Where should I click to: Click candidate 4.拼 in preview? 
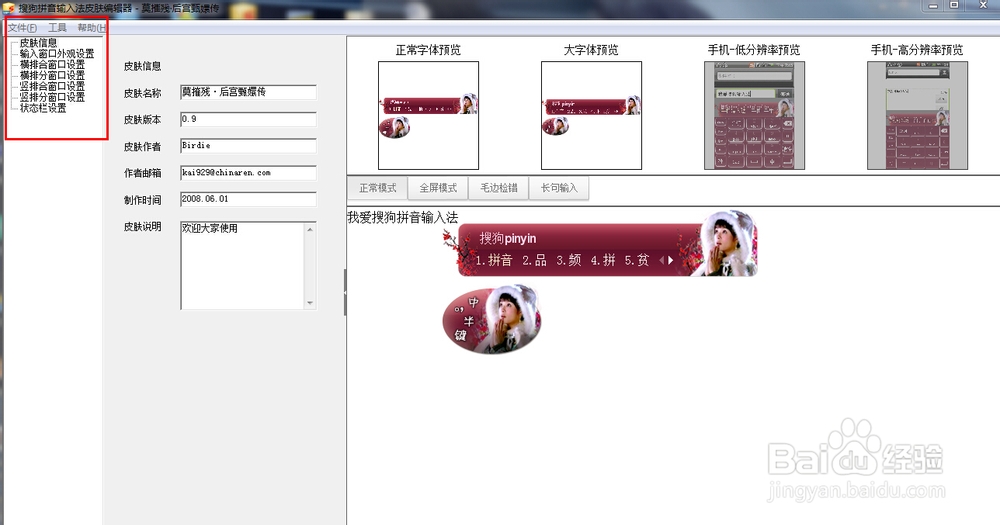pyautogui.click(x=603, y=260)
